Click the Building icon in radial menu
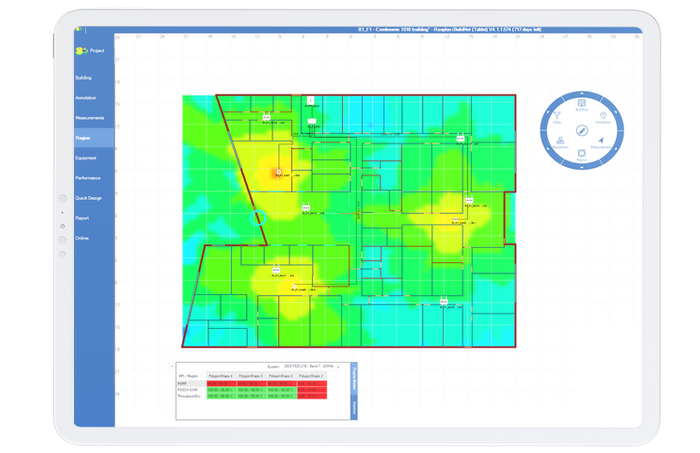 582,104
